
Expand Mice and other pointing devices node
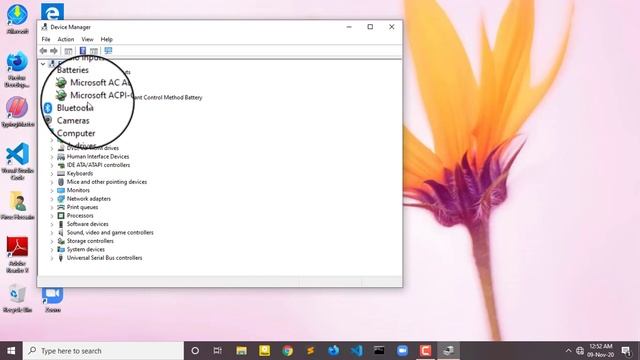[x=52, y=182]
